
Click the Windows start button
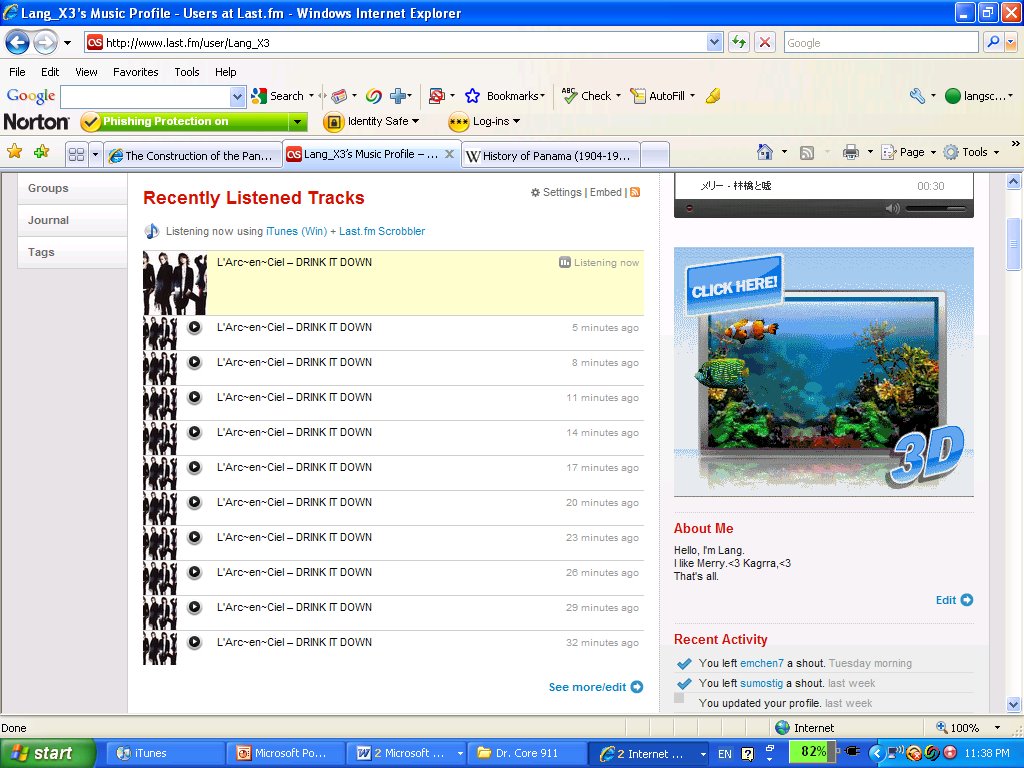(x=47, y=753)
